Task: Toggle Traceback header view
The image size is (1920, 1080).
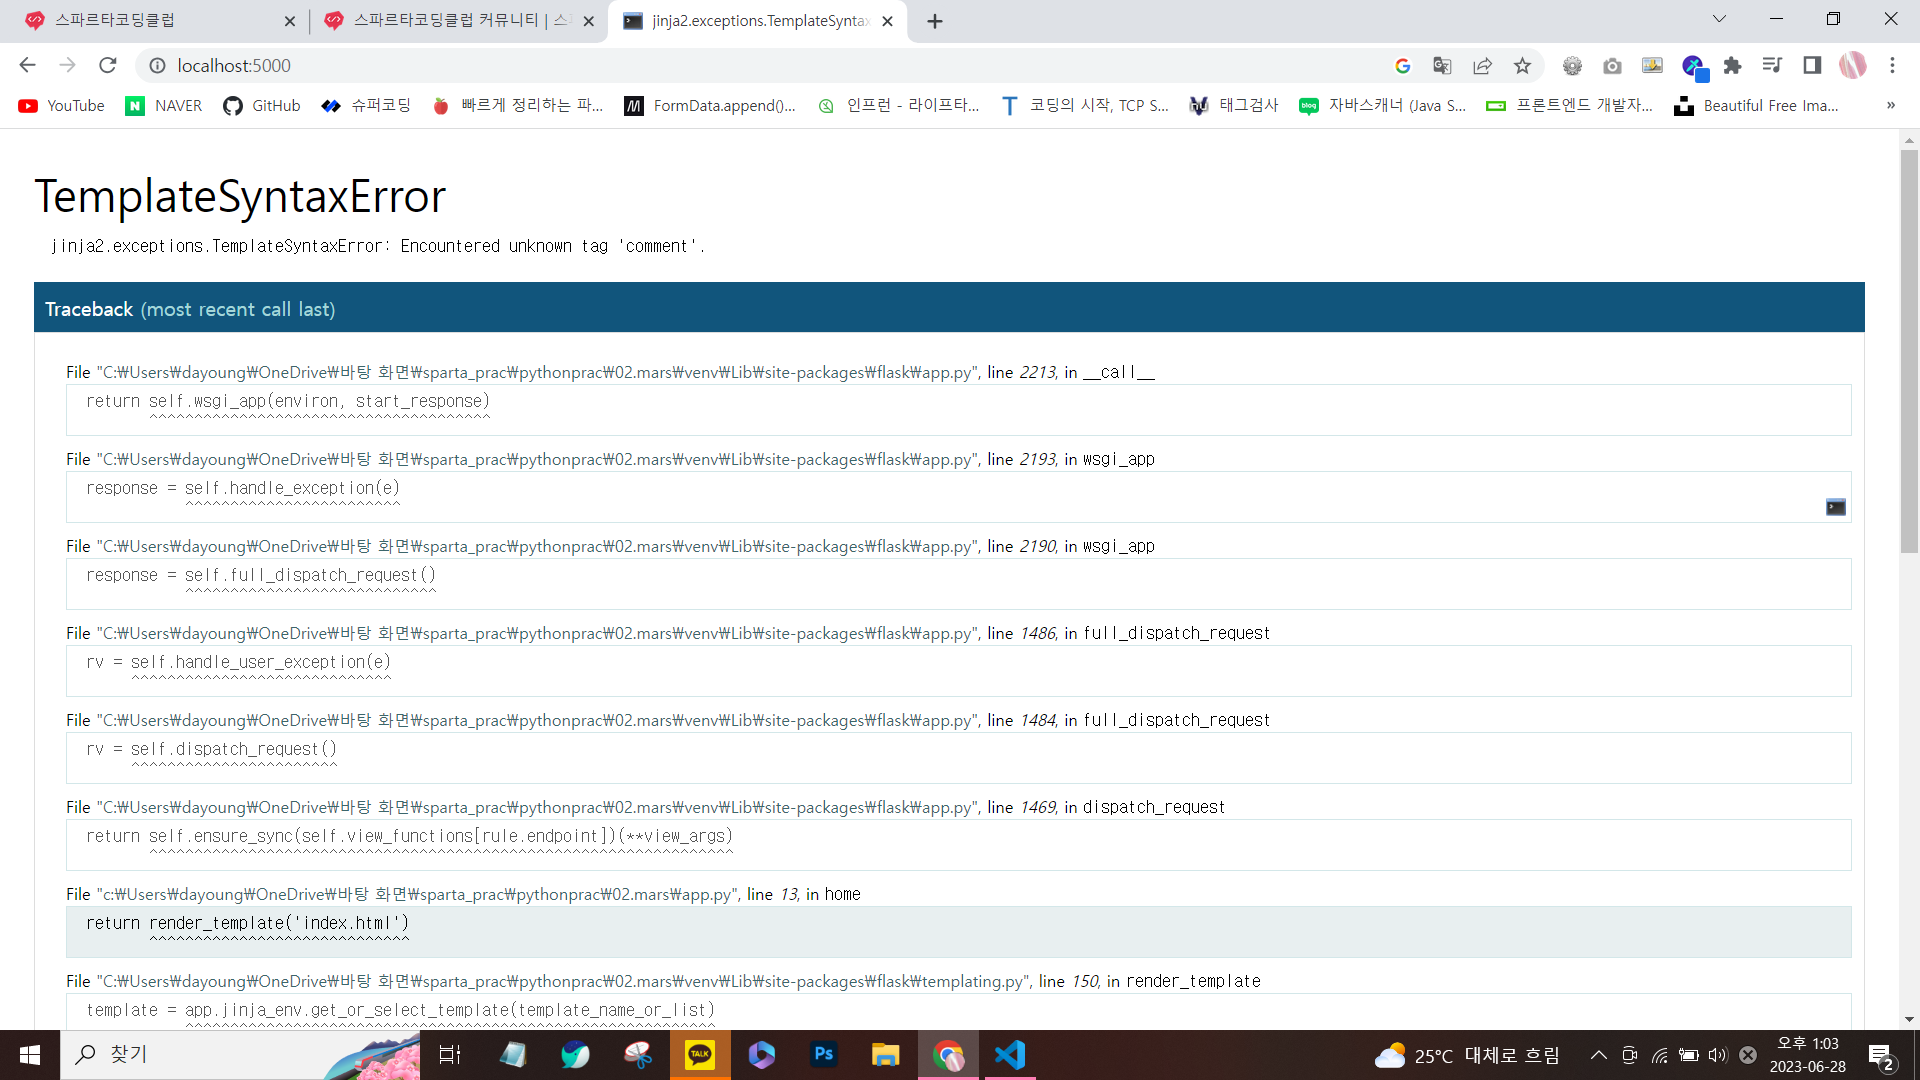Action: (949, 308)
